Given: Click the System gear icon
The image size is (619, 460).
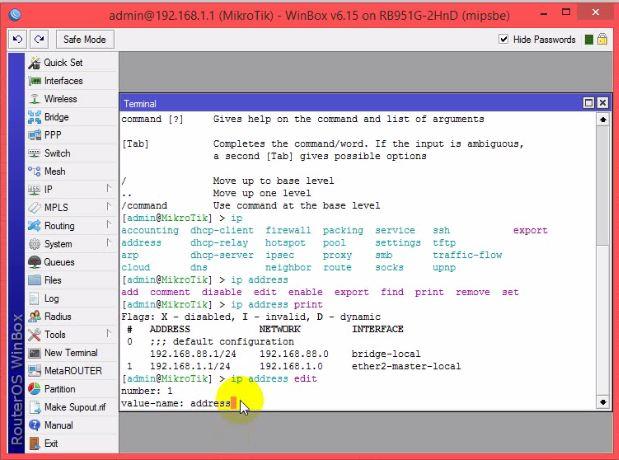Looking at the screenshot, I should click(x=34, y=244).
